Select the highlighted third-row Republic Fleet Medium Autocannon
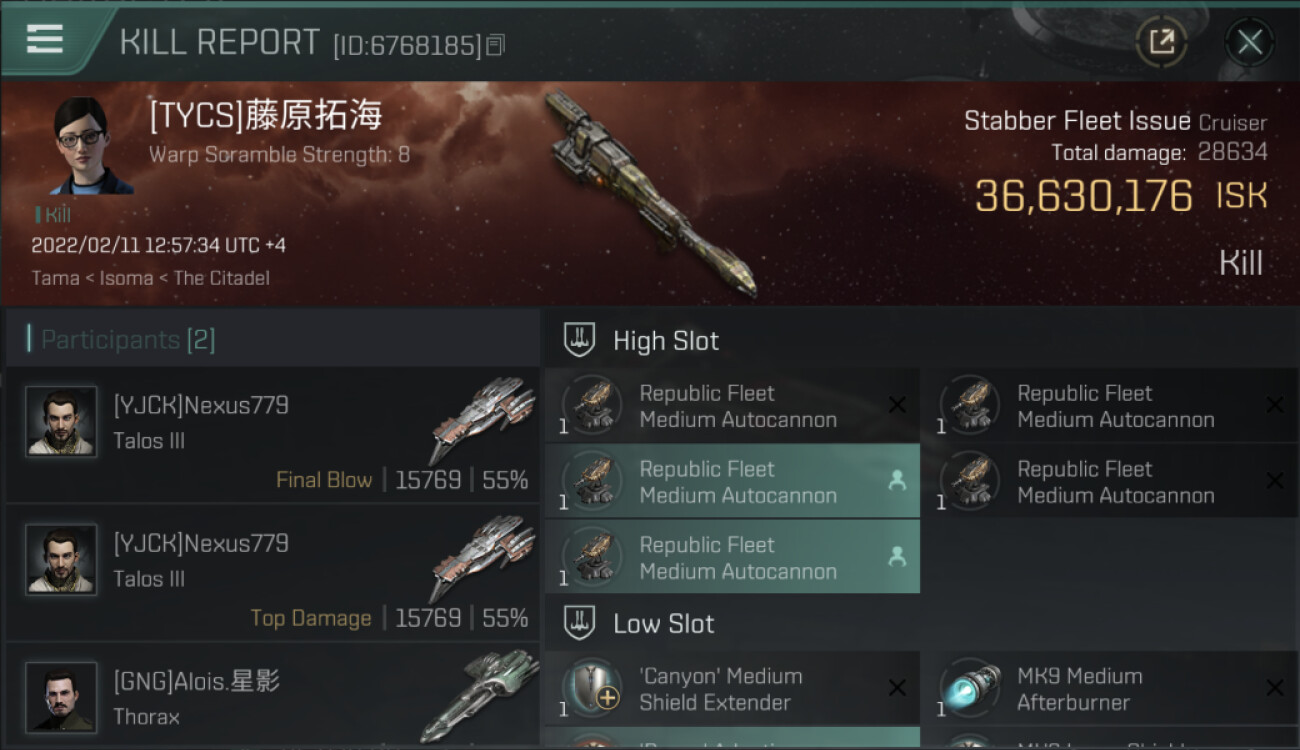The height and width of the screenshot is (750, 1300). (732, 558)
